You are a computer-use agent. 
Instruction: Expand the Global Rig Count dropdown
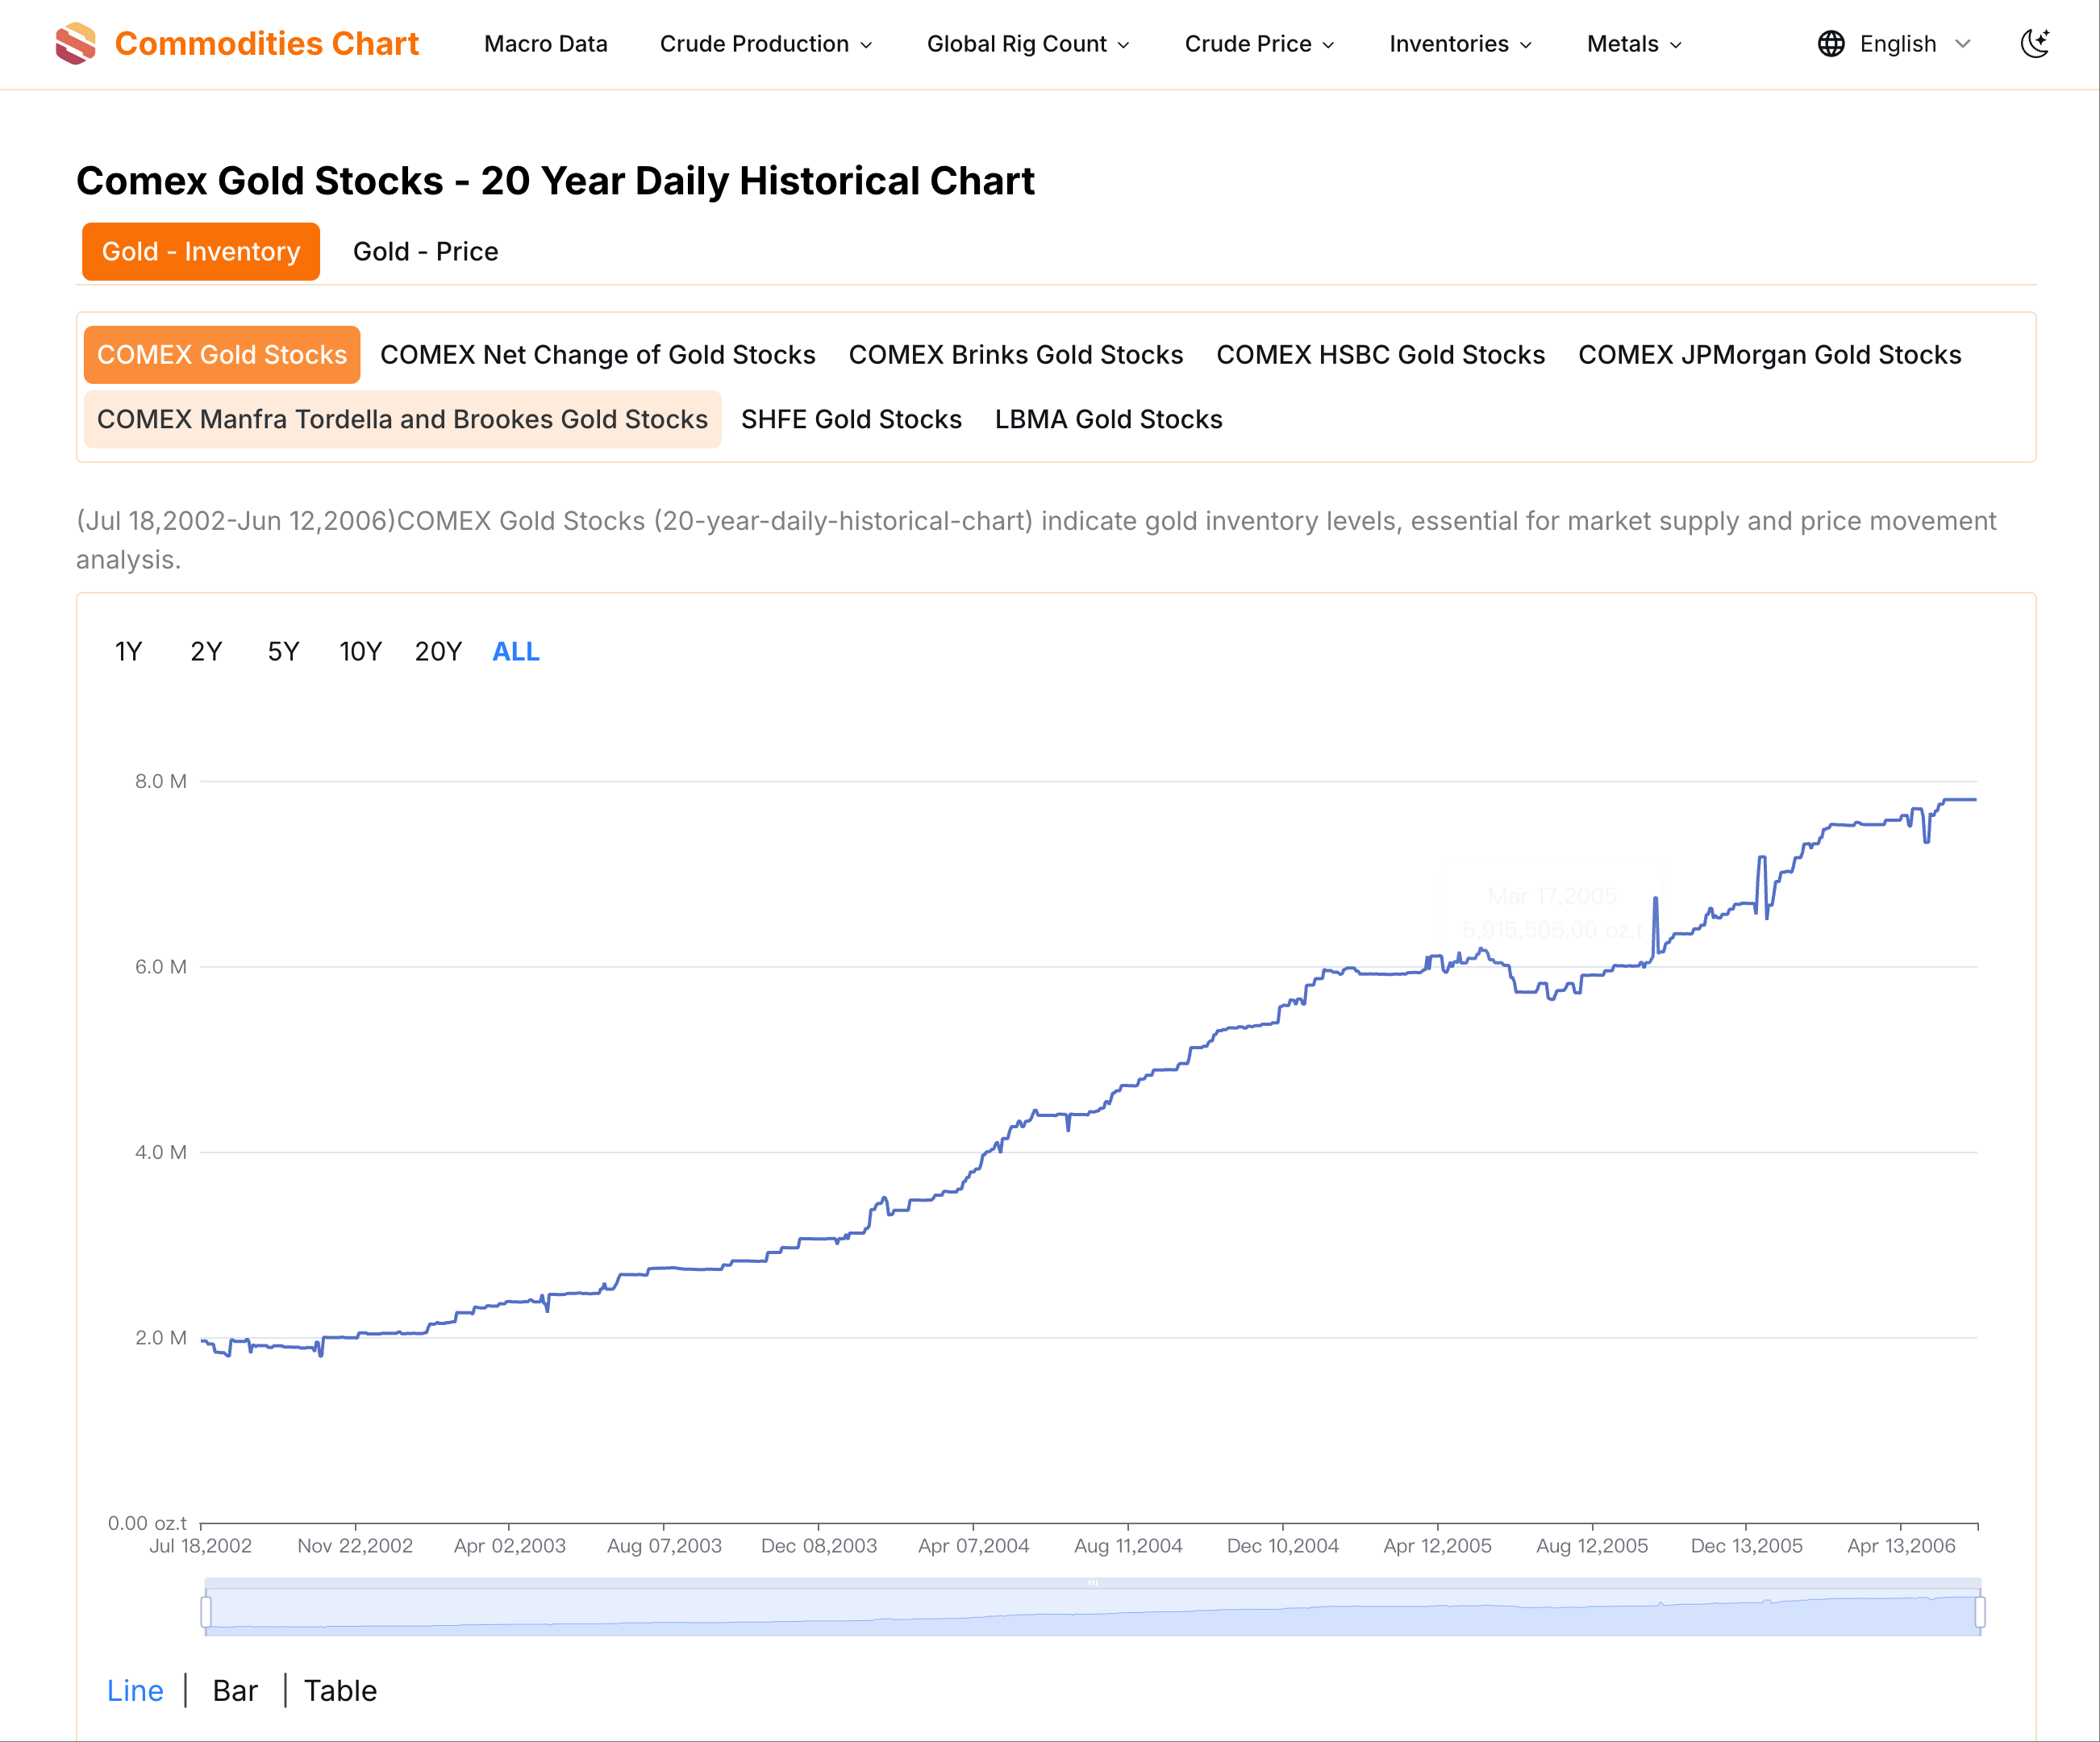[1028, 44]
